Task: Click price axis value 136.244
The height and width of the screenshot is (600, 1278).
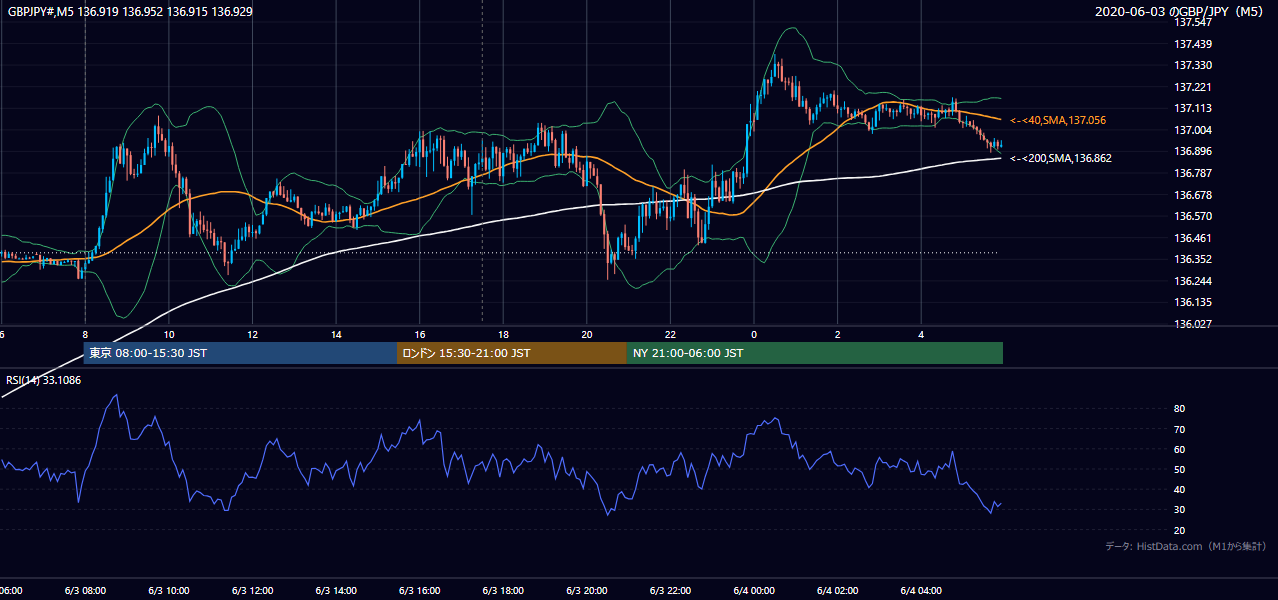Action: [x=1193, y=281]
